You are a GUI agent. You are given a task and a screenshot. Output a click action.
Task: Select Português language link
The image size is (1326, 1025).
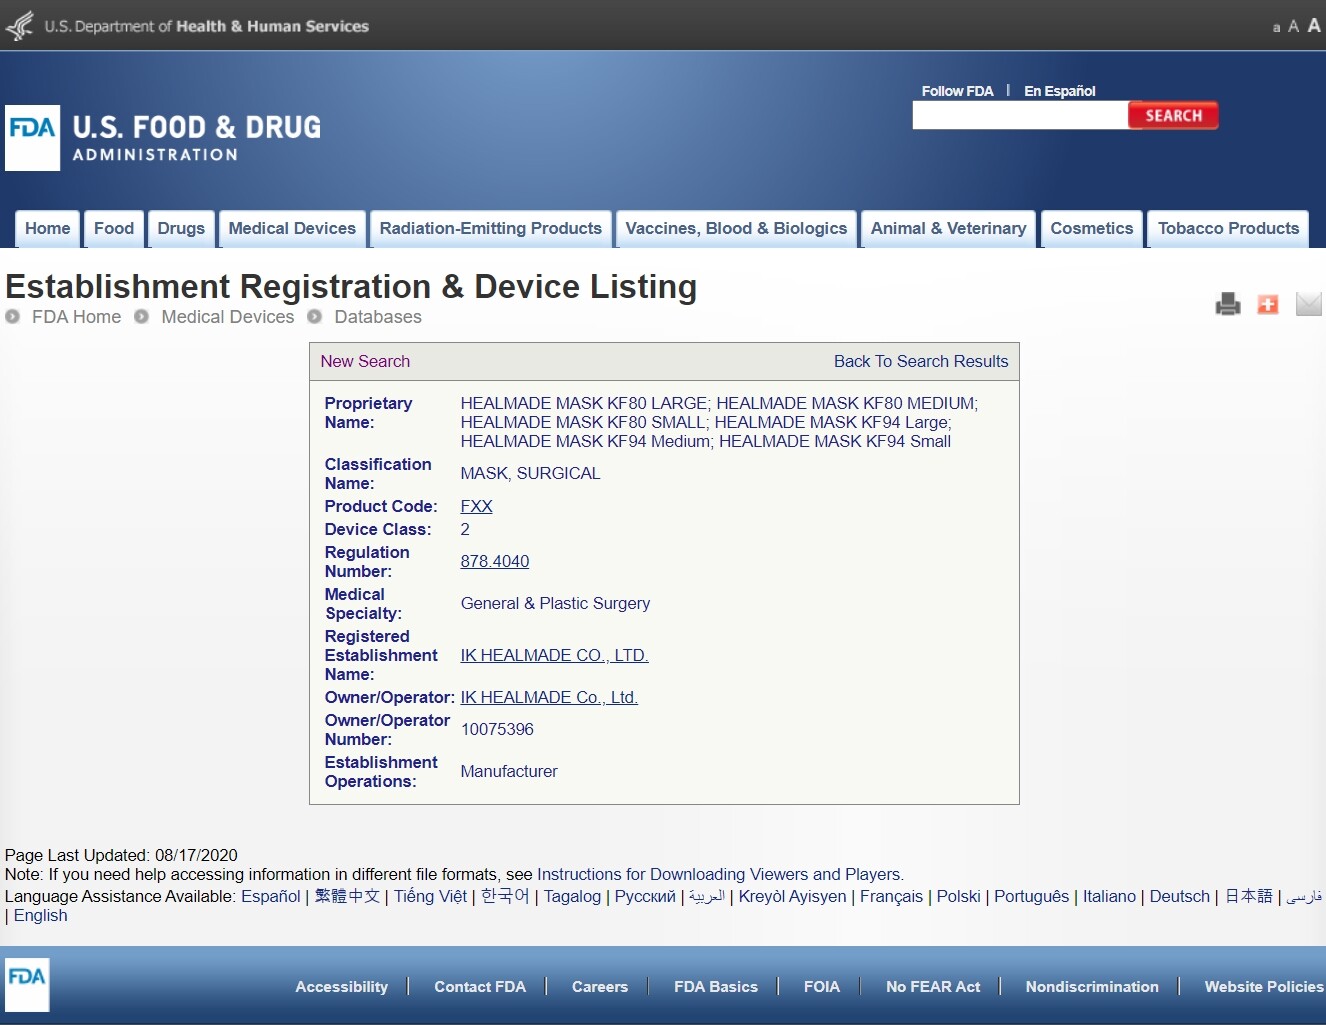click(x=1031, y=897)
